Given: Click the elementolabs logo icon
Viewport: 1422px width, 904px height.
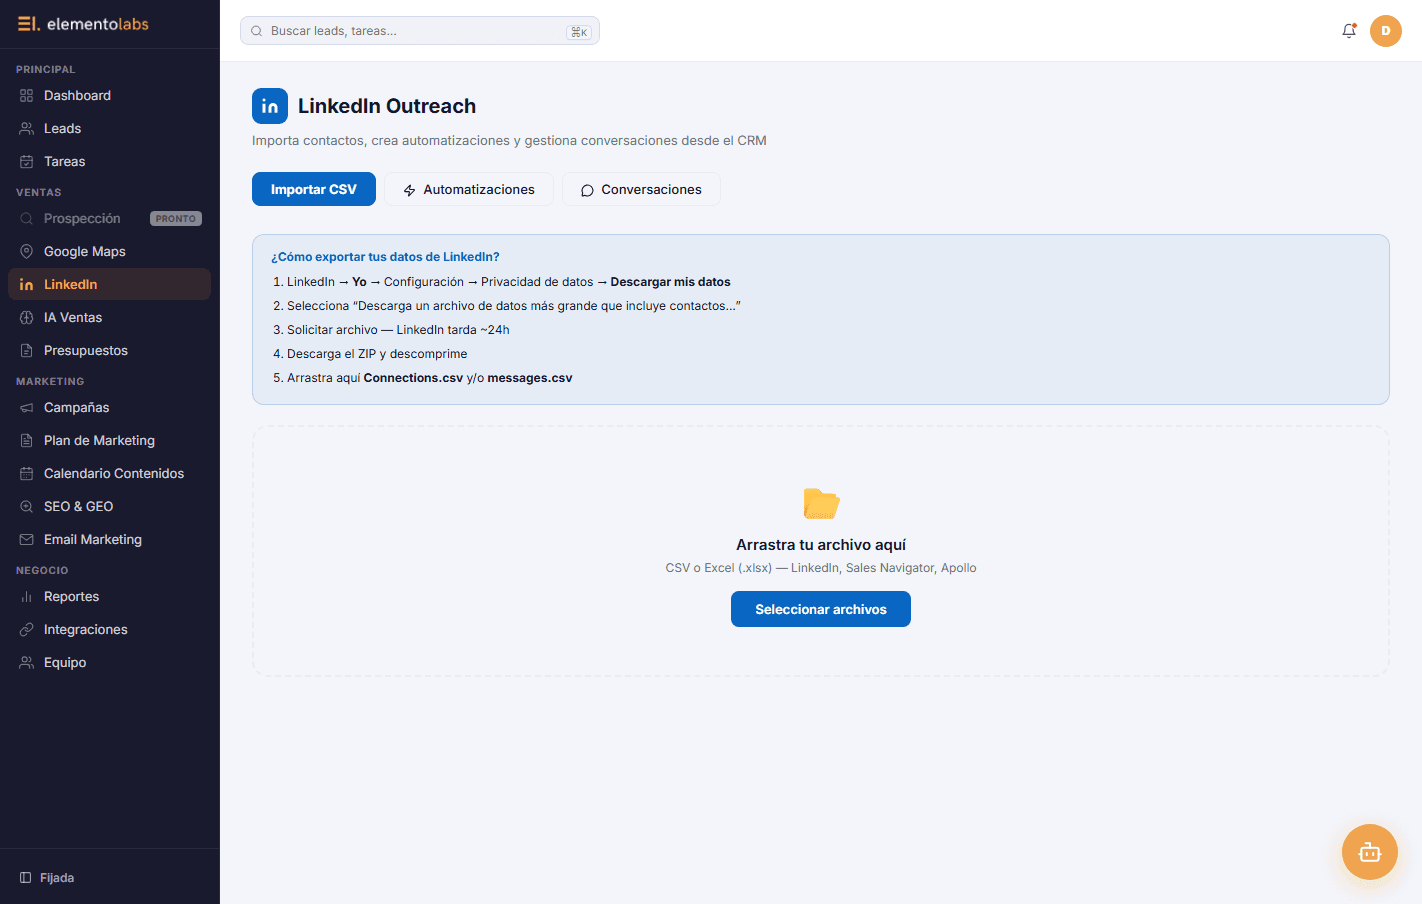Looking at the screenshot, I should tap(28, 24).
